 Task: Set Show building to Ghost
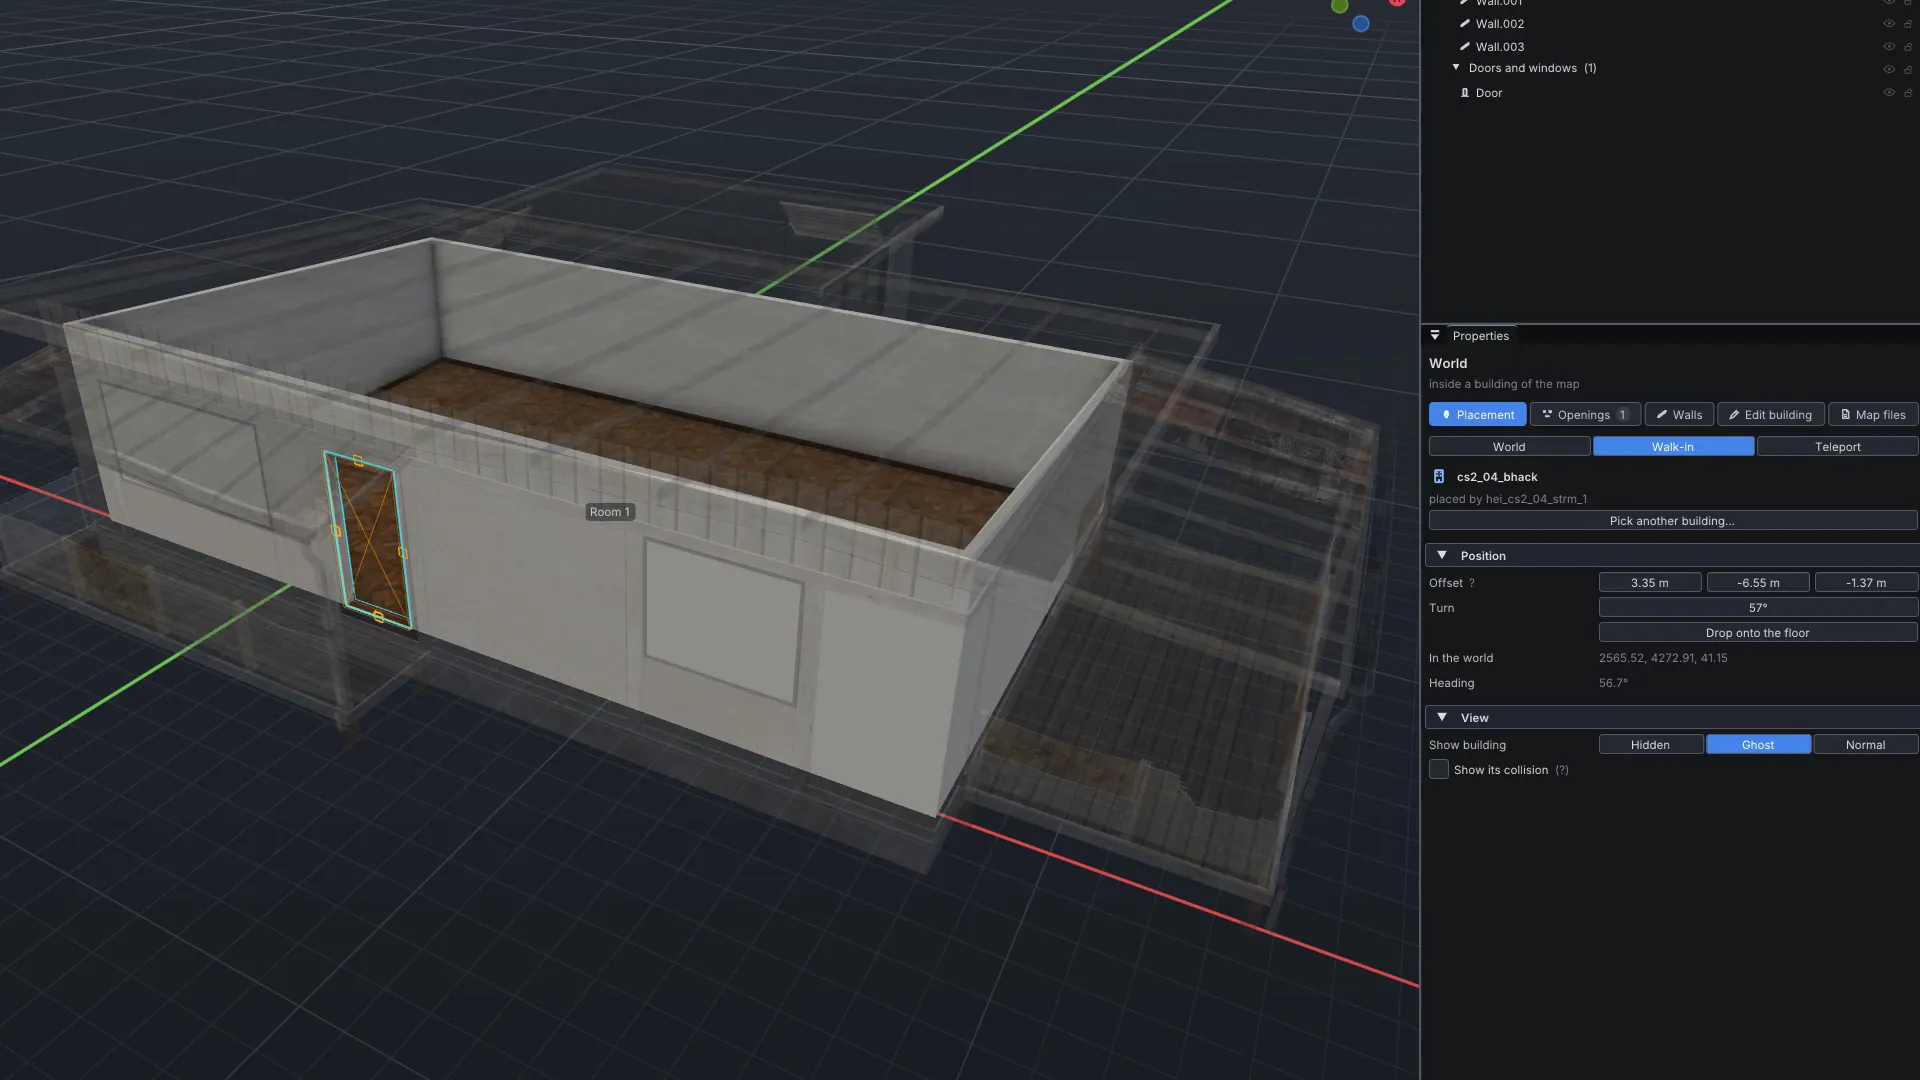1758,745
